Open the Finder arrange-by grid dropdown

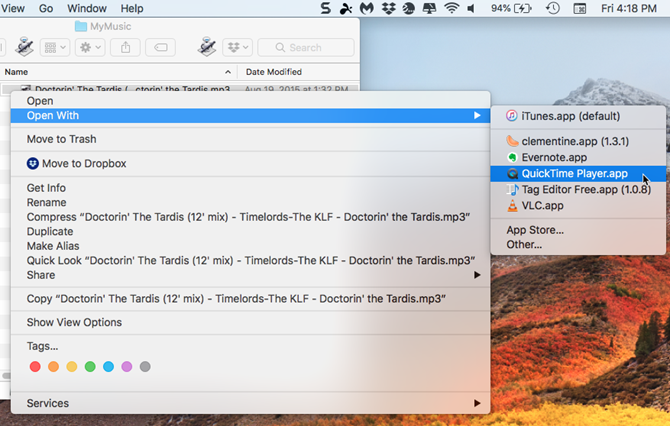coord(55,47)
